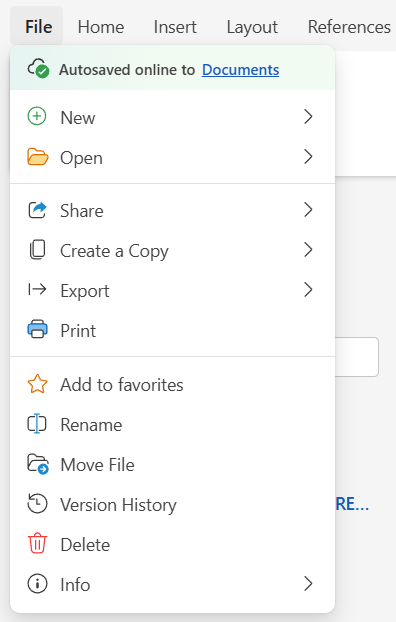Open the Documents link
Image resolution: width=396 pixels, height=622 pixels.
240,70
